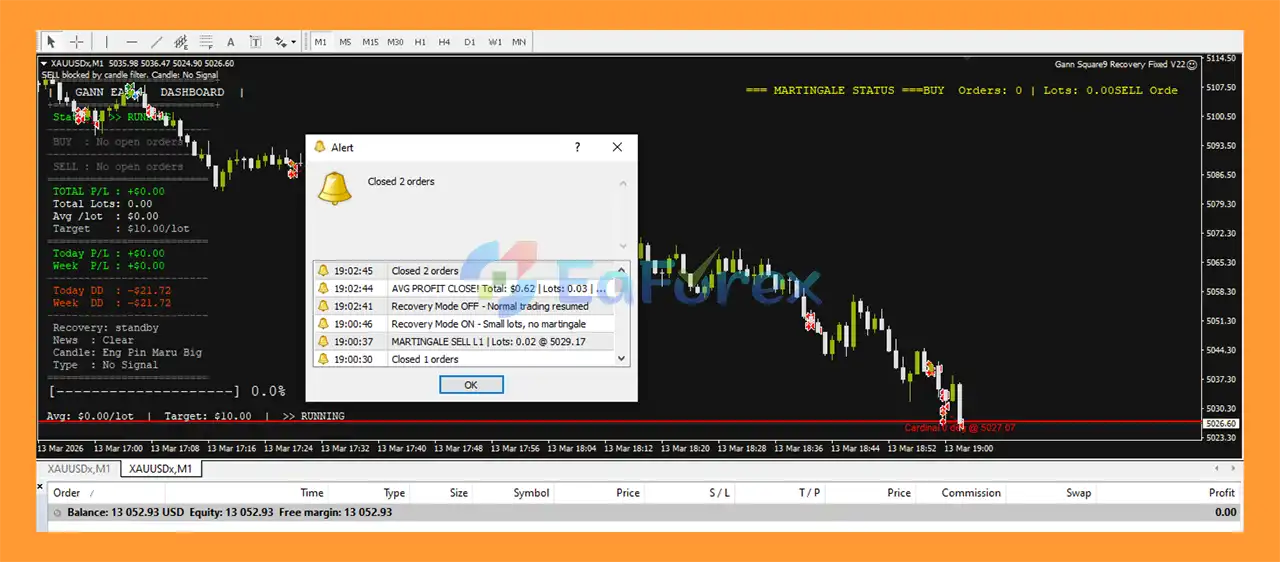The height and width of the screenshot is (562, 1280).
Task: Click the large yellow bell icon
Action: pos(334,188)
